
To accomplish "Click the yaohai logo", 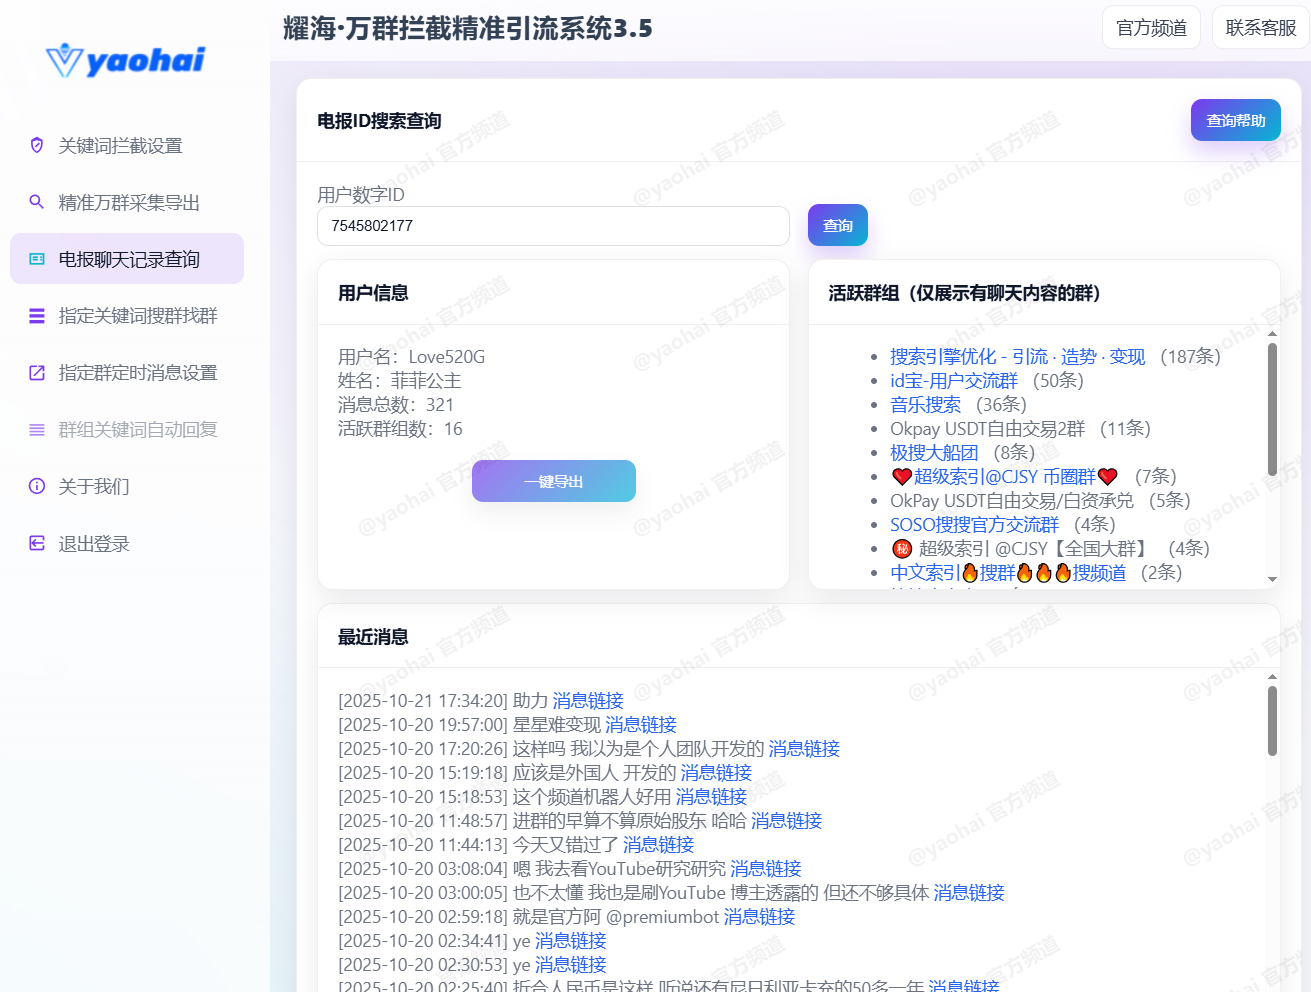I will (126, 61).
